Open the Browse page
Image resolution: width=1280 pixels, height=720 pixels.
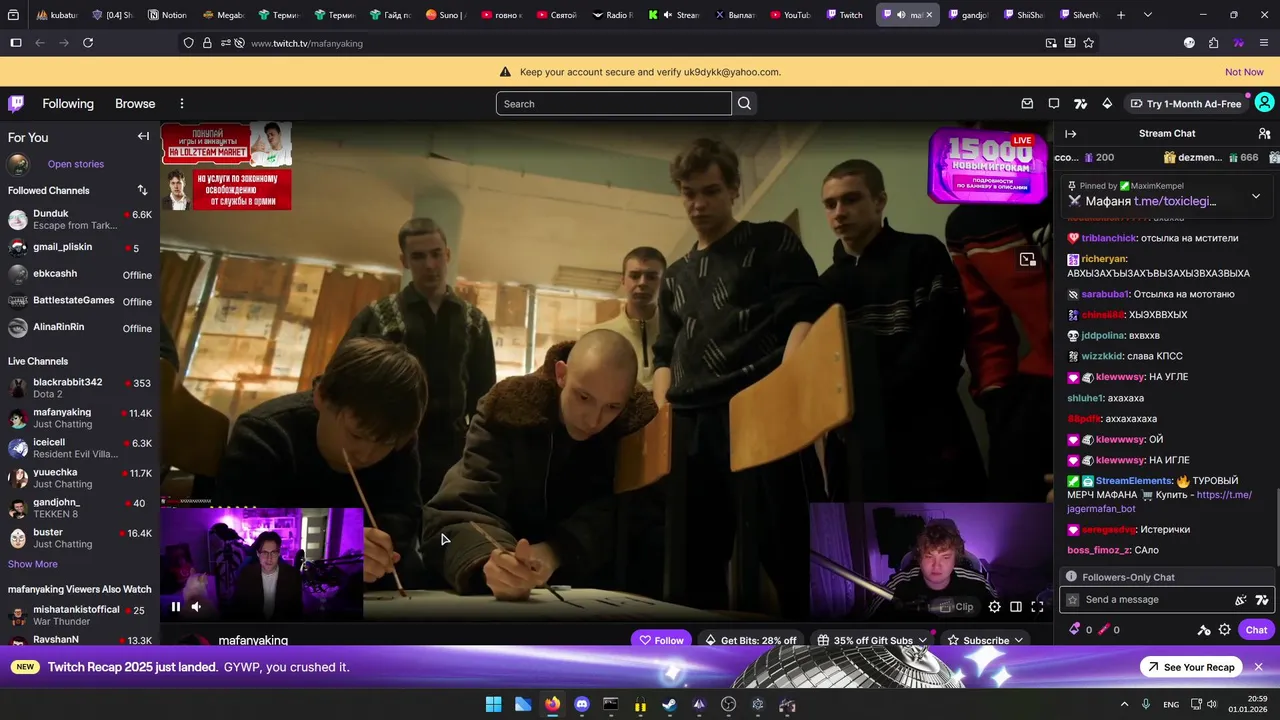pos(135,103)
